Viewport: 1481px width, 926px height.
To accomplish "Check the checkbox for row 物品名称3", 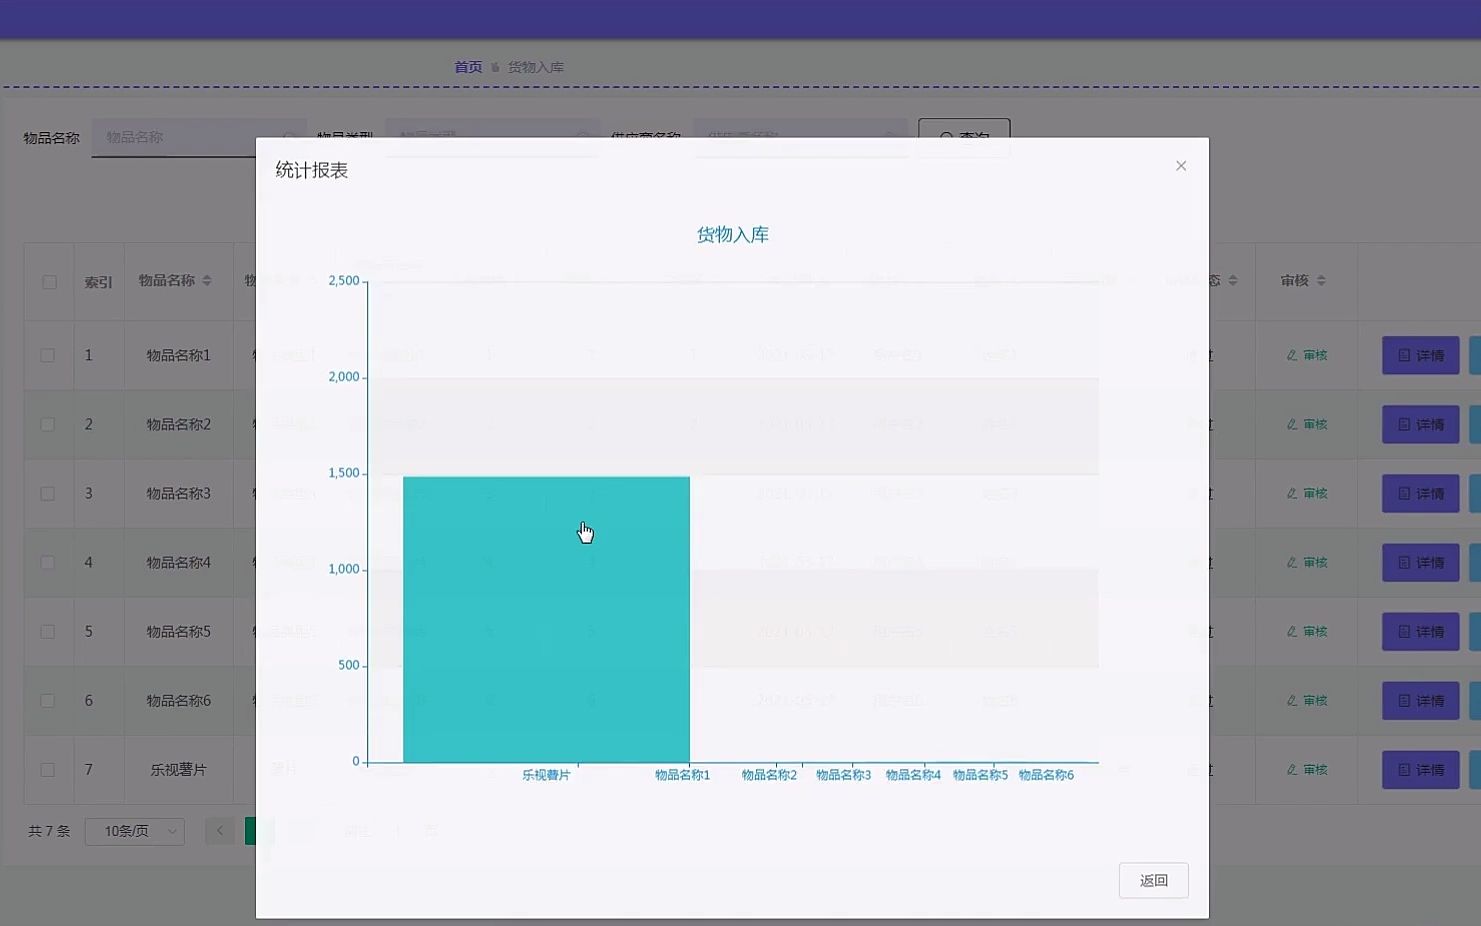I will click(x=47, y=493).
